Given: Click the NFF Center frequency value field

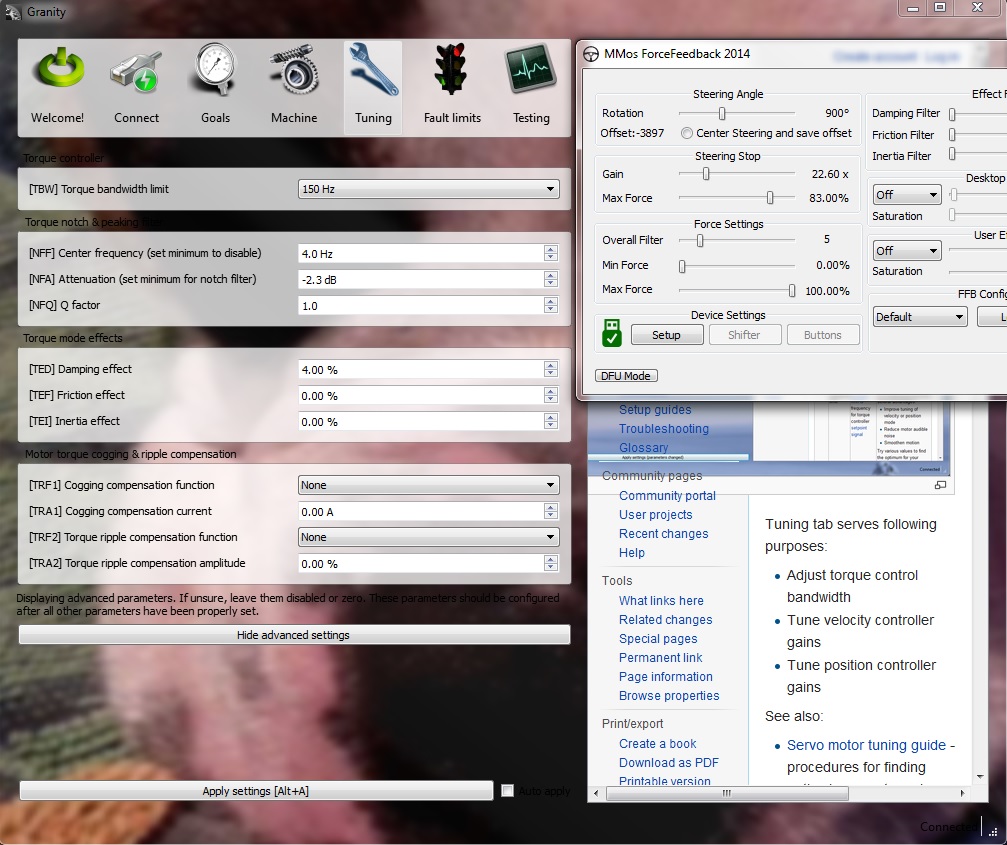Looking at the screenshot, I should (x=421, y=254).
